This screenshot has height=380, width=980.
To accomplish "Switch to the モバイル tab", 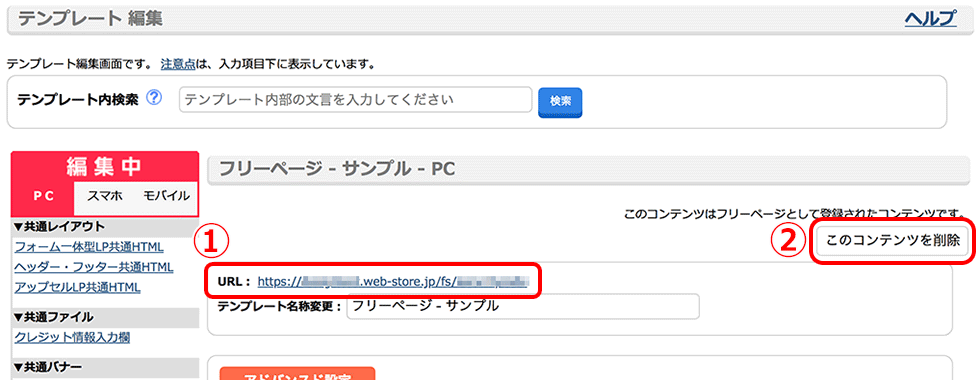I will [166, 196].
